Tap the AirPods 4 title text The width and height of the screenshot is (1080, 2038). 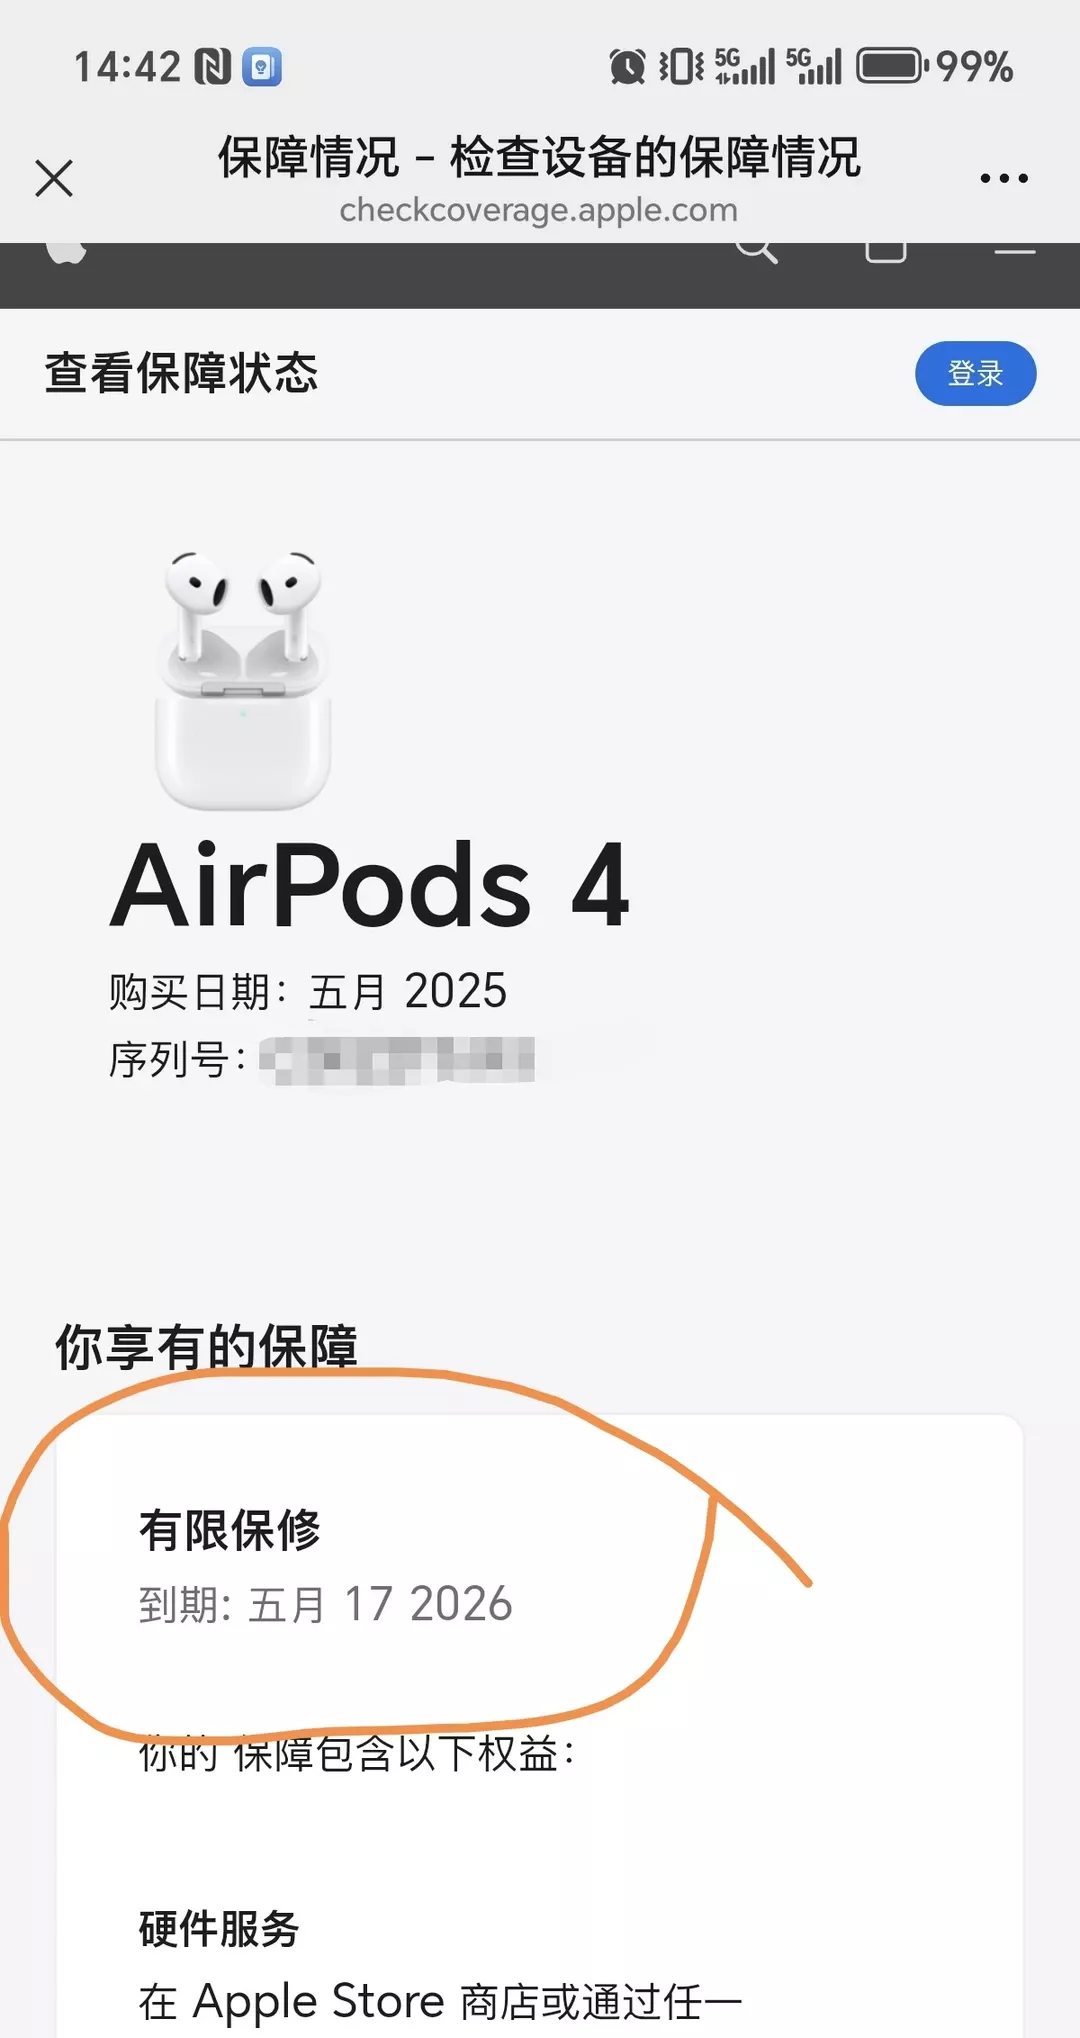(370, 885)
